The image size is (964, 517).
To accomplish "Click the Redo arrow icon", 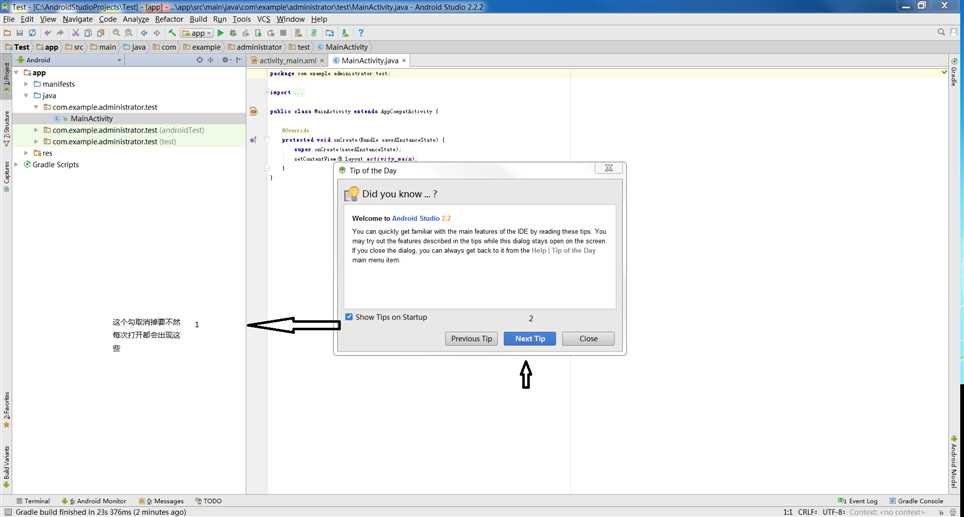I will pyautogui.click(x=60, y=33).
